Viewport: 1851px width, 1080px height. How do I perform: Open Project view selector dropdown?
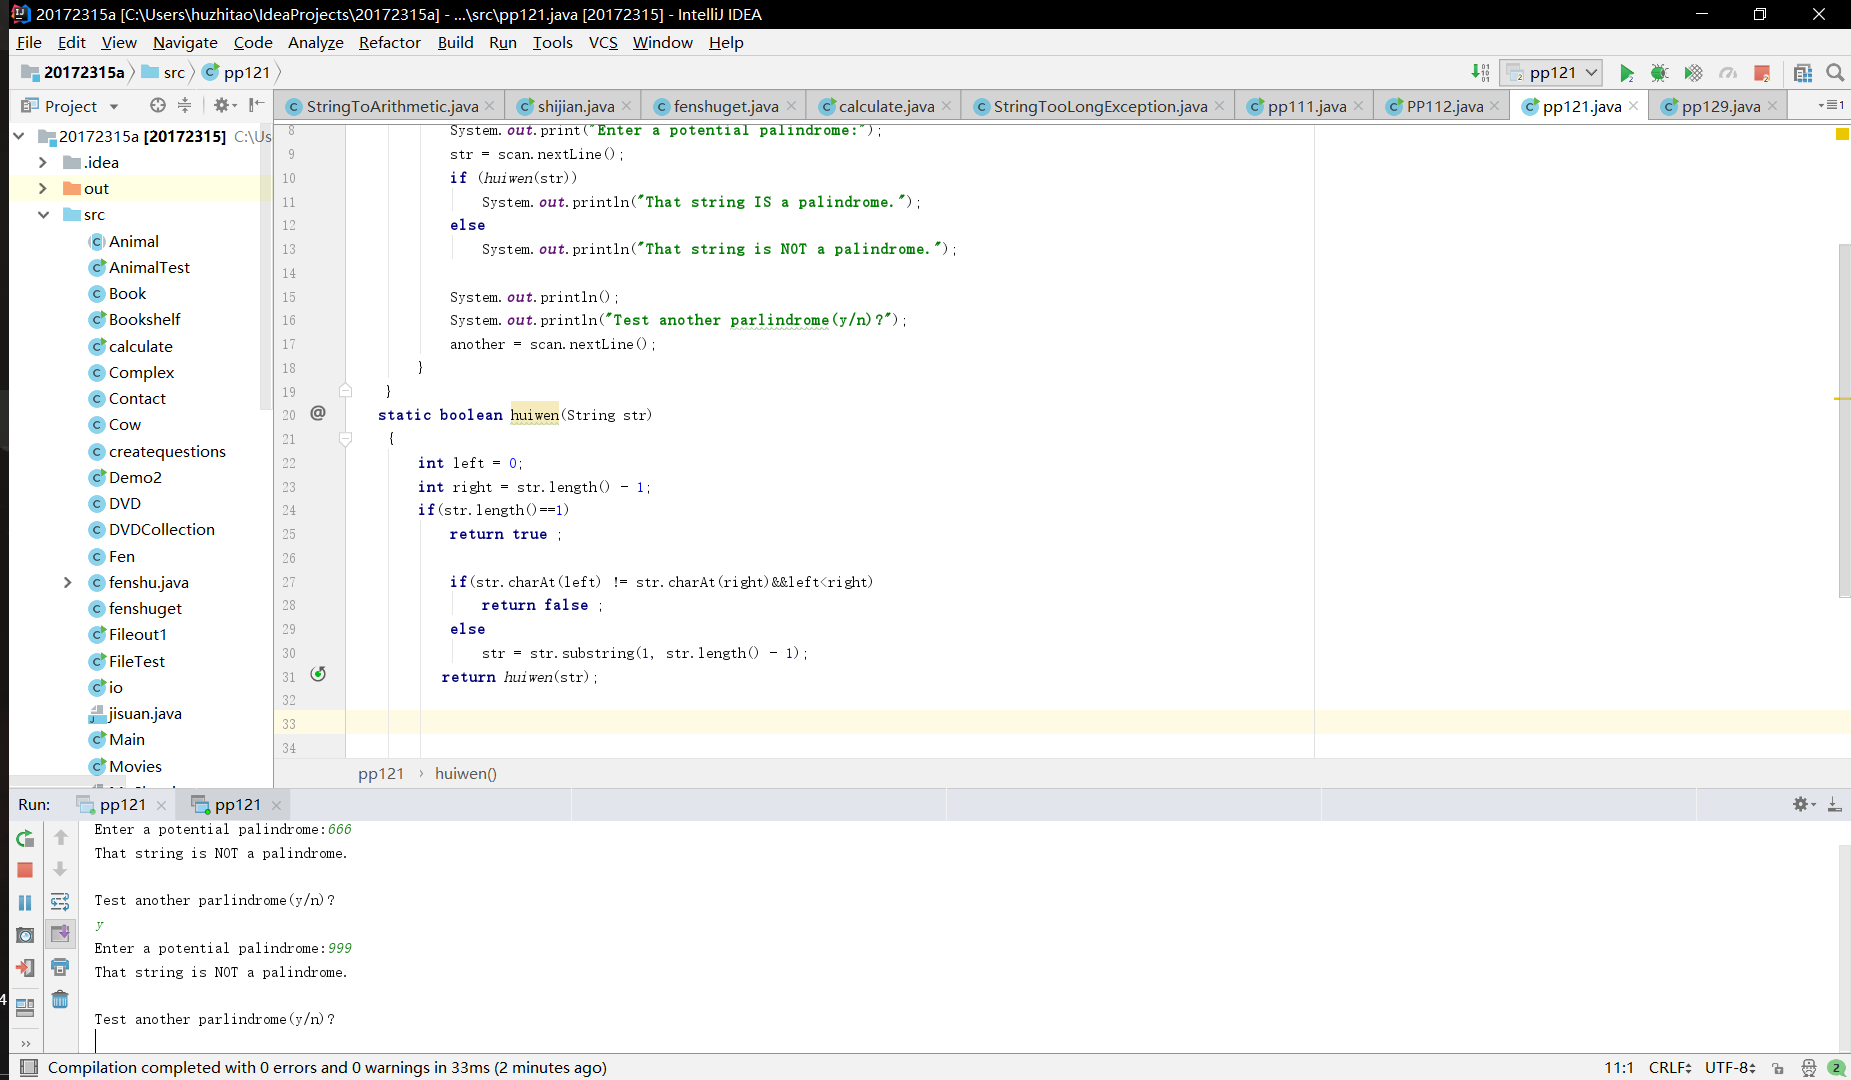pos(71,106)
